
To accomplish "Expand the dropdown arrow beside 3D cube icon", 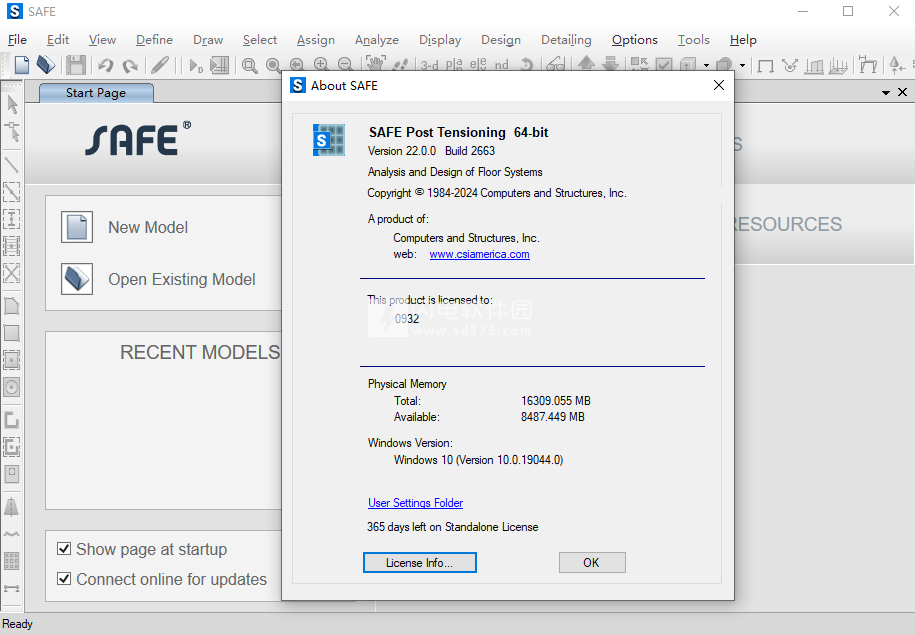I will pos(706,65).
